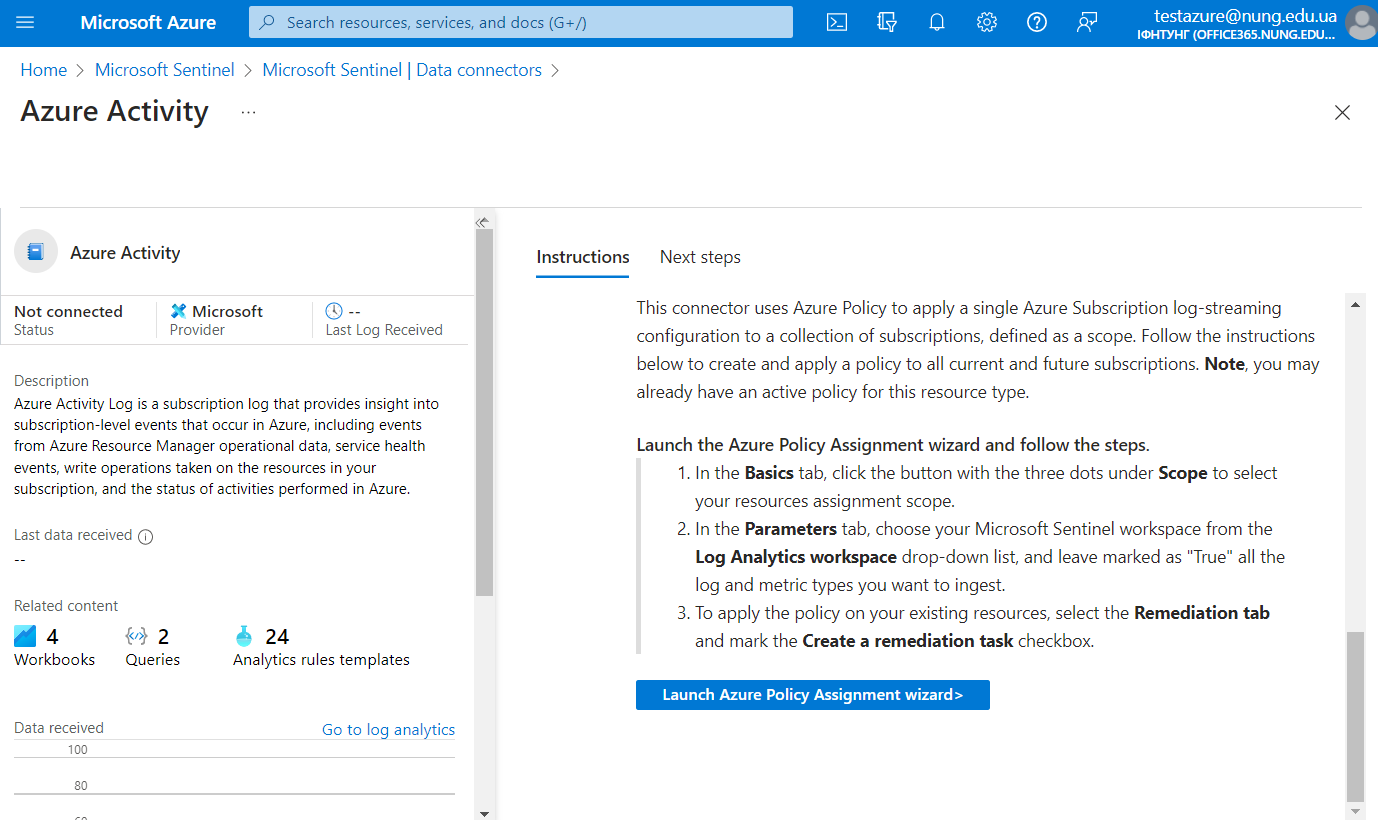Collapse the connector details pane with the chevron
Image resolution: width=1378 pixels, height=820 pixels.
coord(483,221)
